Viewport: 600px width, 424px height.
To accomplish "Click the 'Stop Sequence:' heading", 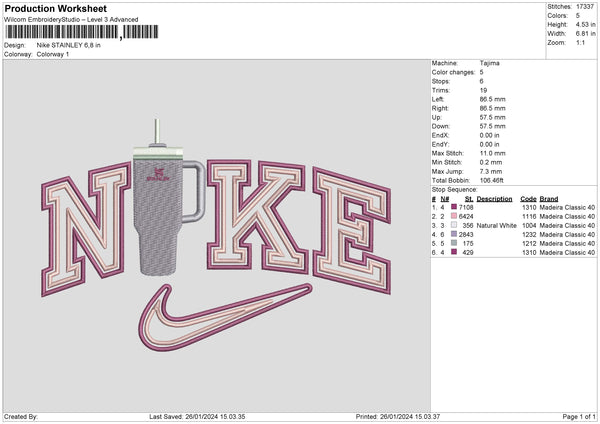I will click(x=455, y=189).
